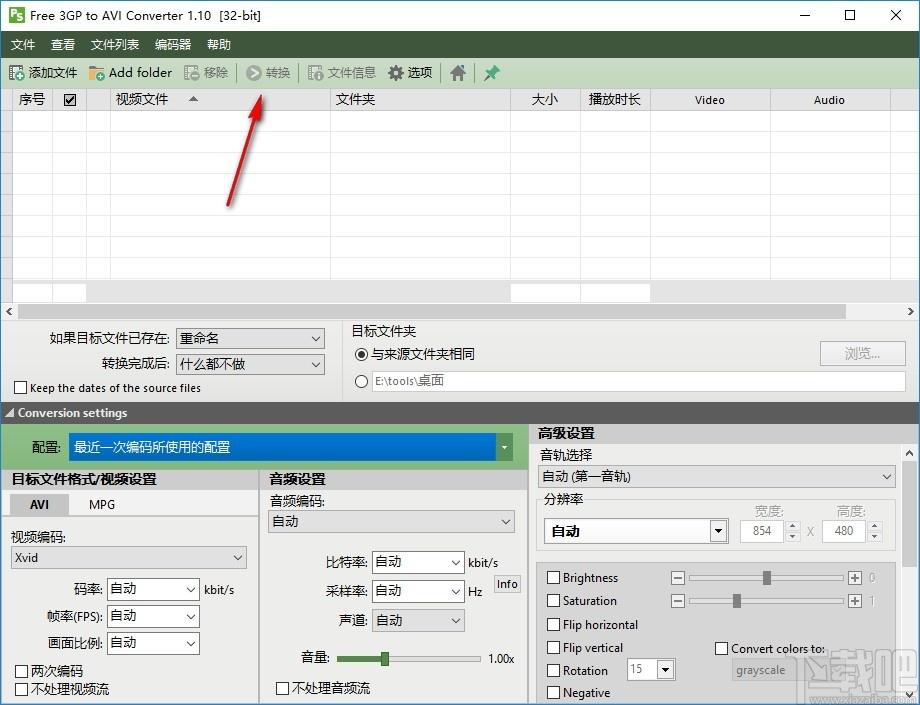Open the 码率 video bitrate dropdown
920x705 pixels.
pos(153,589)
